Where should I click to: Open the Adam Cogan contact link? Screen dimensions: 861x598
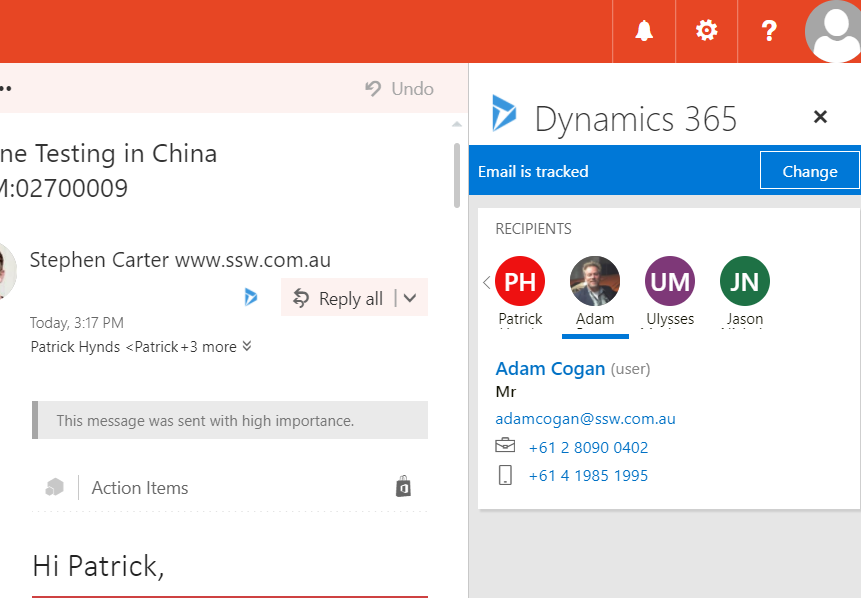pos(550,368)
